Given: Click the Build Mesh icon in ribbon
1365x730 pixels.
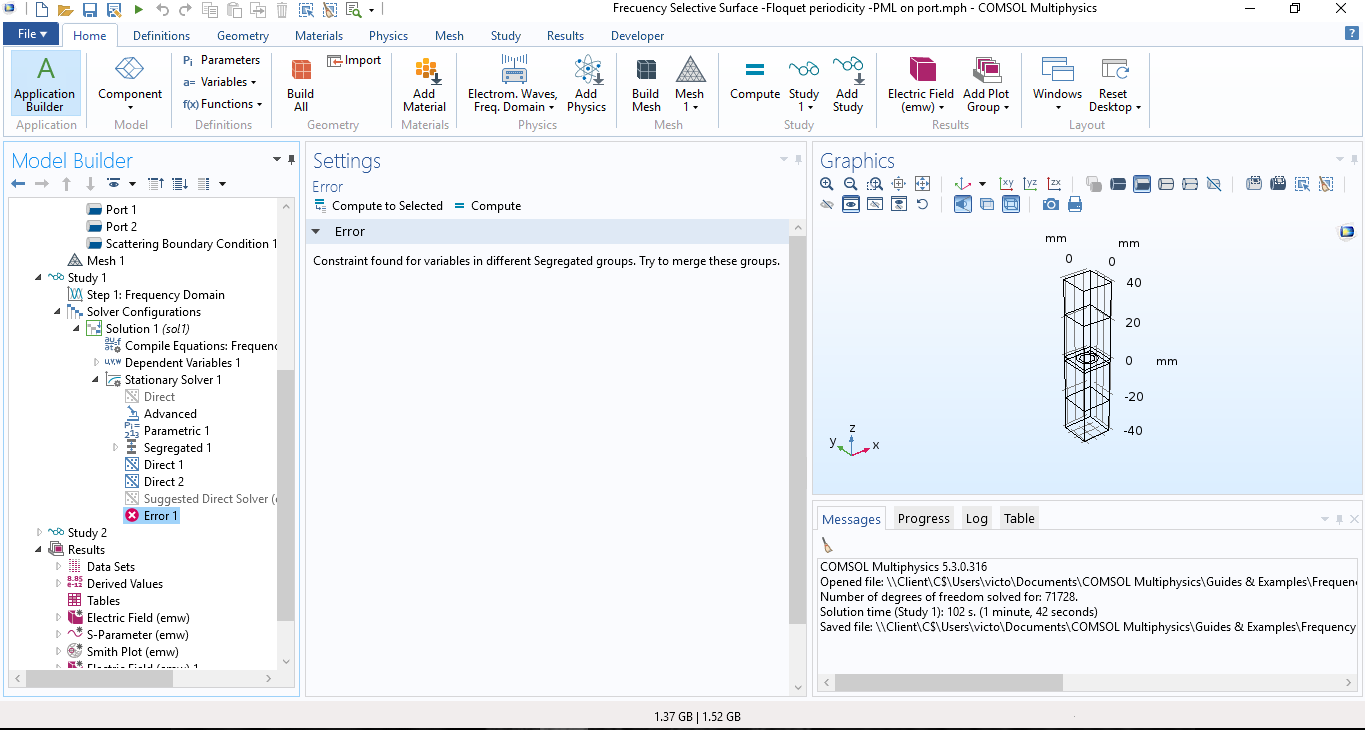Looking at the screenshot, I should pos(646,84).
